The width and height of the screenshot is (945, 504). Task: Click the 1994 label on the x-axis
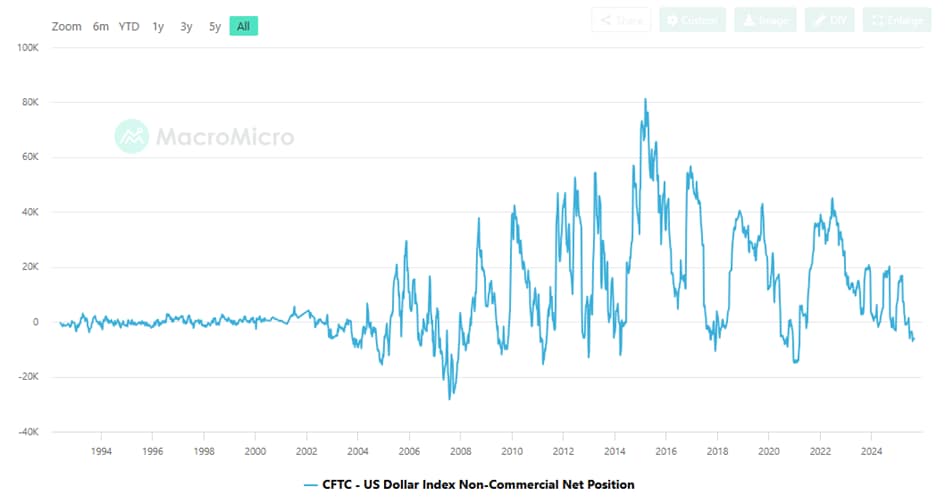pyautogui.click(x=101, y=451)
